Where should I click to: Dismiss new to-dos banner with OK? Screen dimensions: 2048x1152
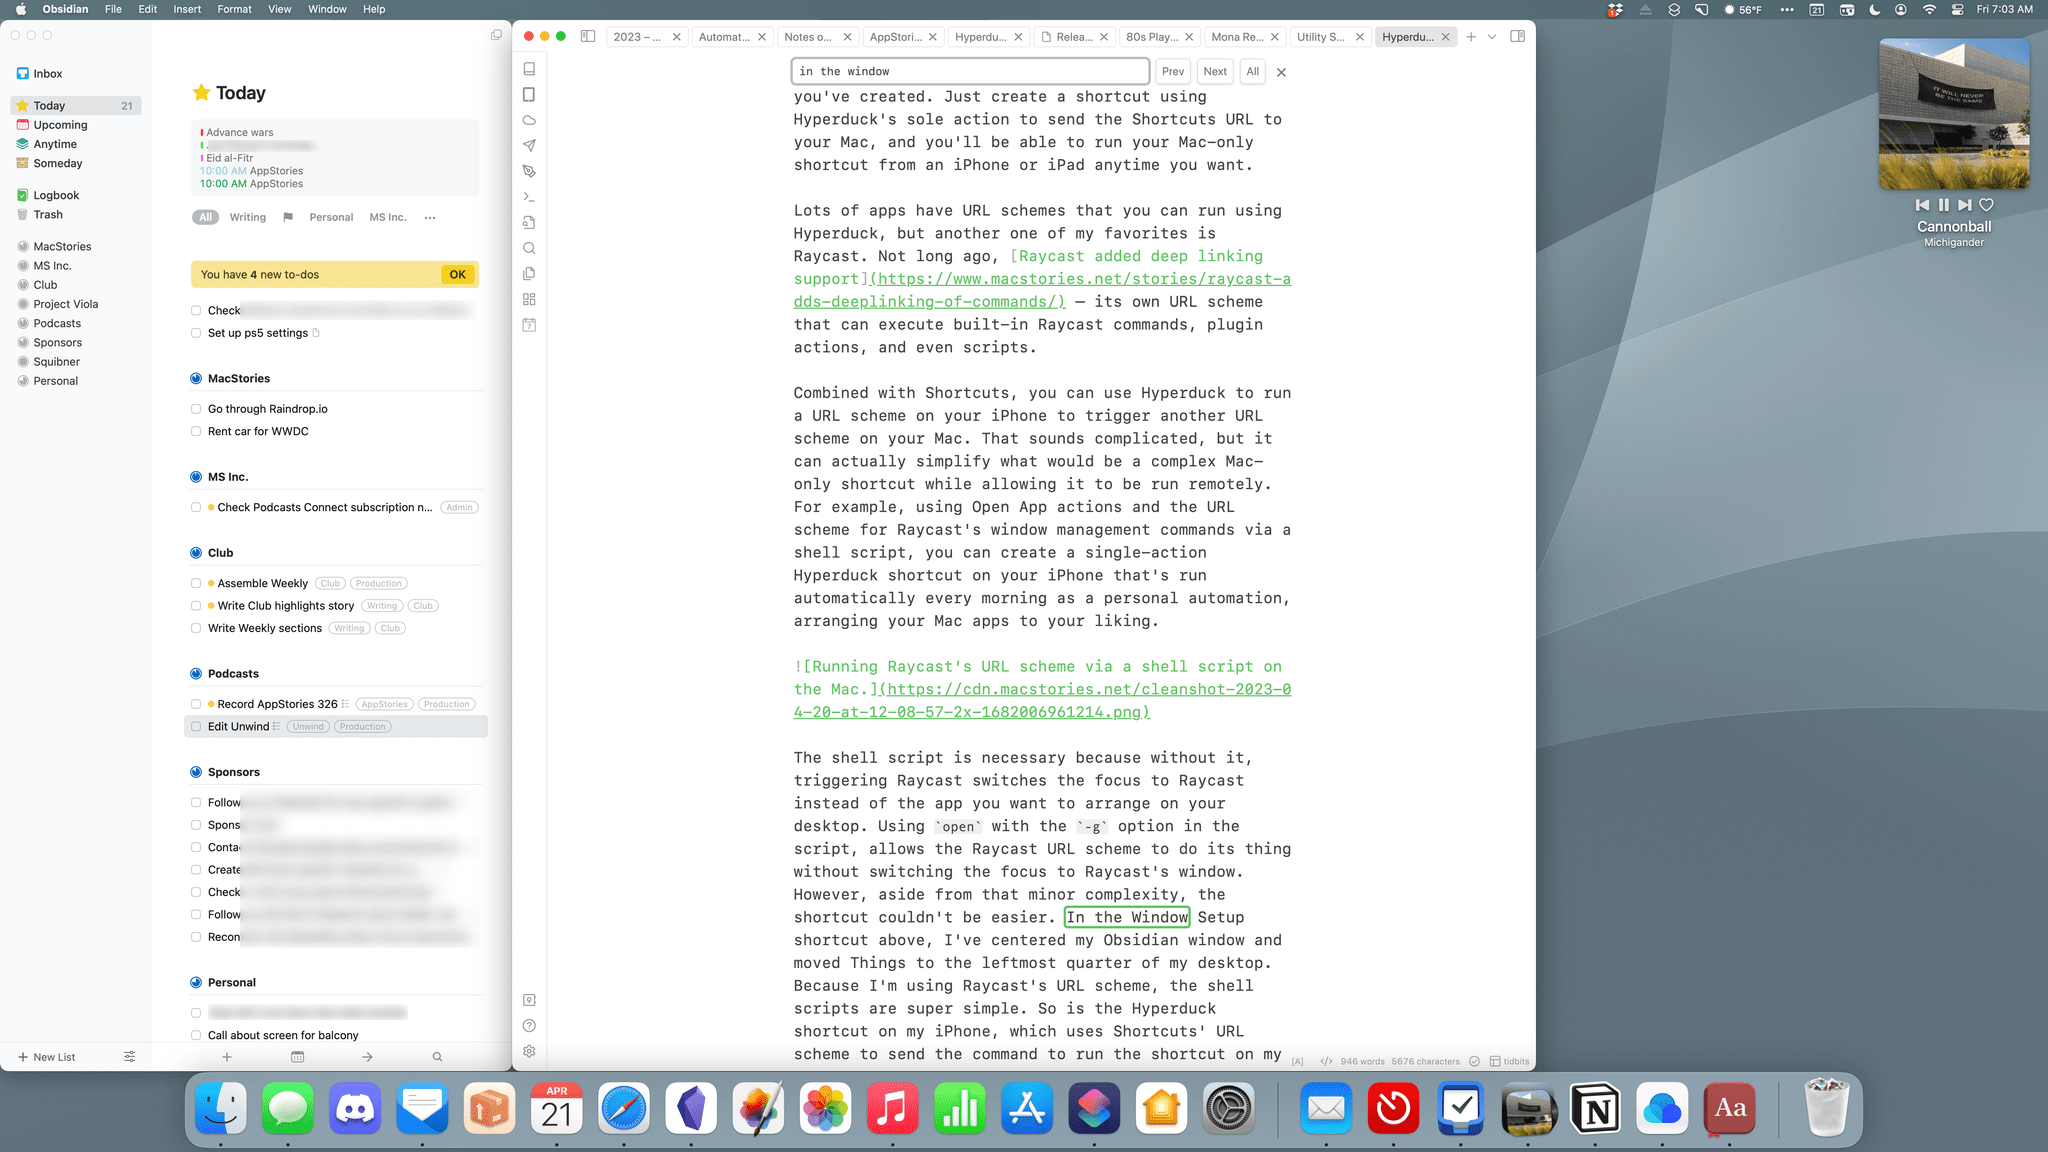(457, 274)
